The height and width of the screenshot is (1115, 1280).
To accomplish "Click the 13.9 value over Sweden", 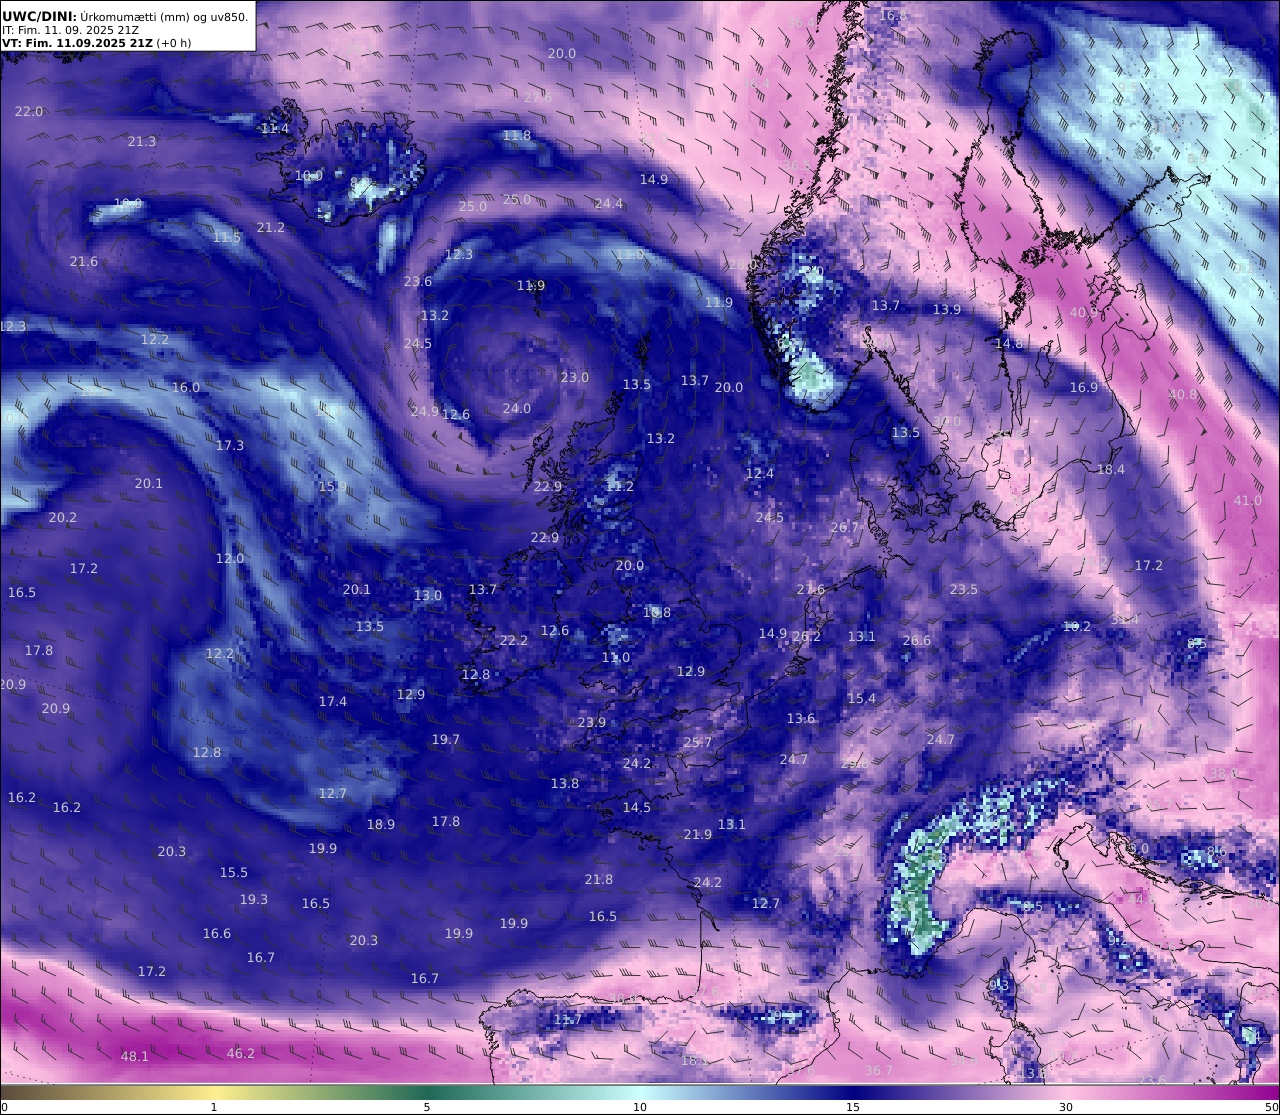I will point(947,309).
